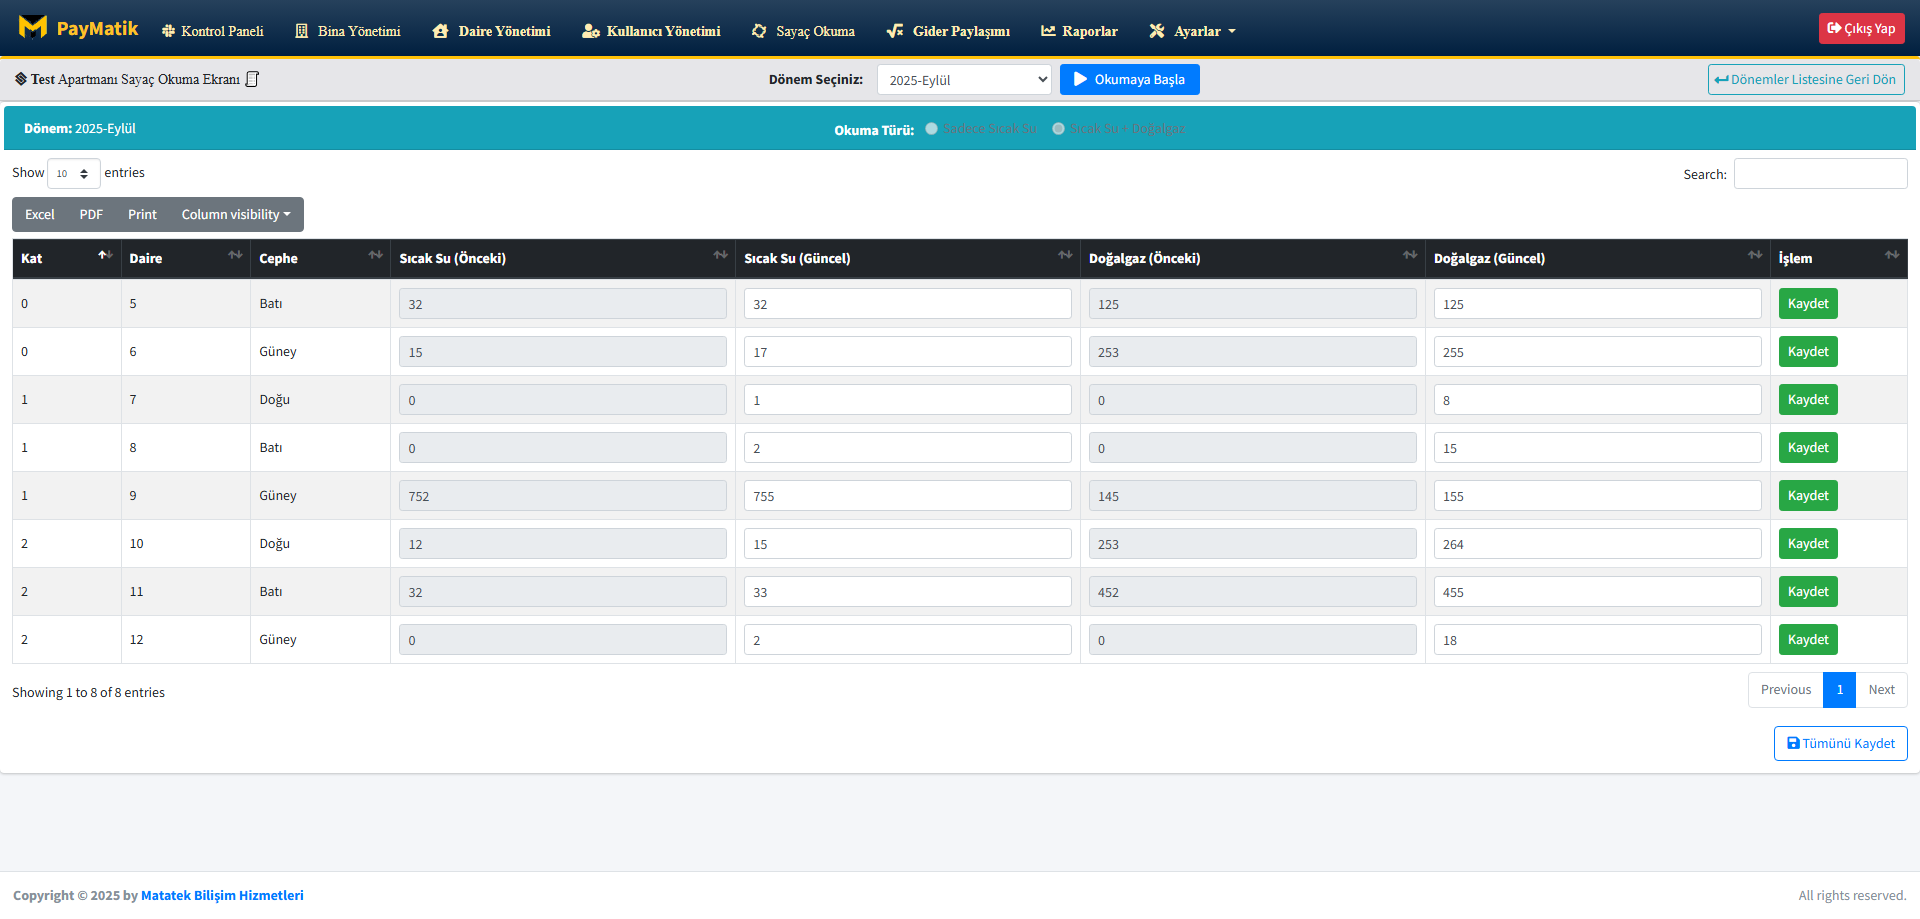Click the Kullanıcı Yönetimi user icon

[x=590, y=31]
